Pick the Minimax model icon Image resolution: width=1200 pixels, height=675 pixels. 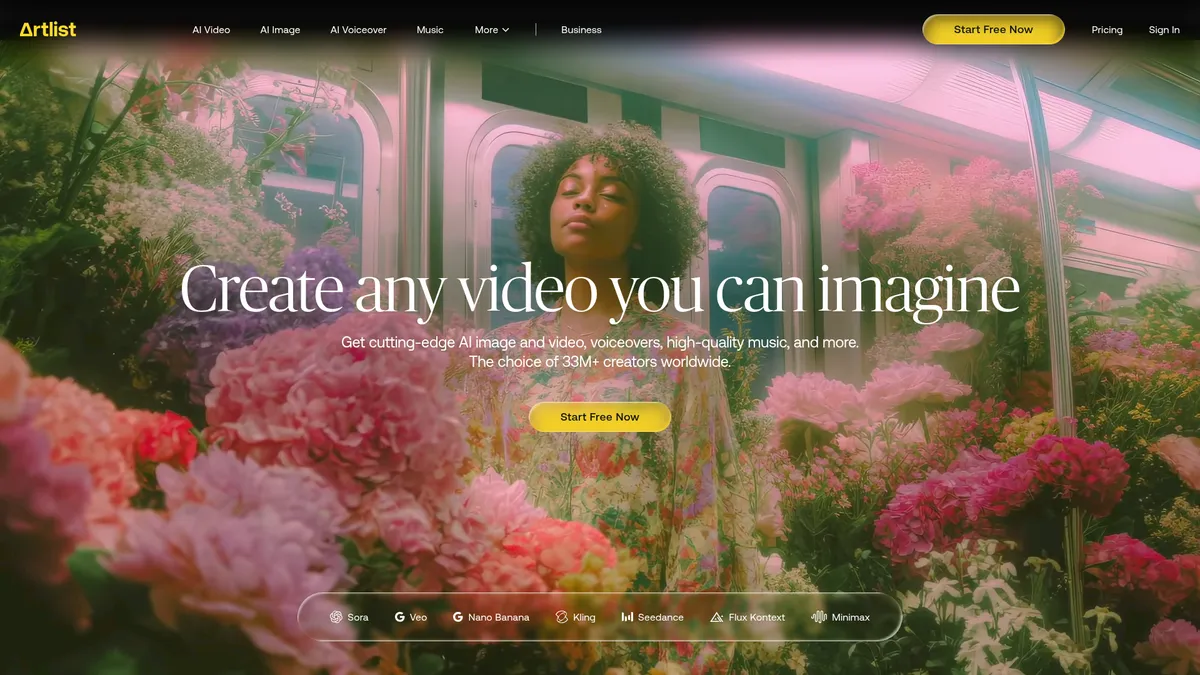[819, 617]
